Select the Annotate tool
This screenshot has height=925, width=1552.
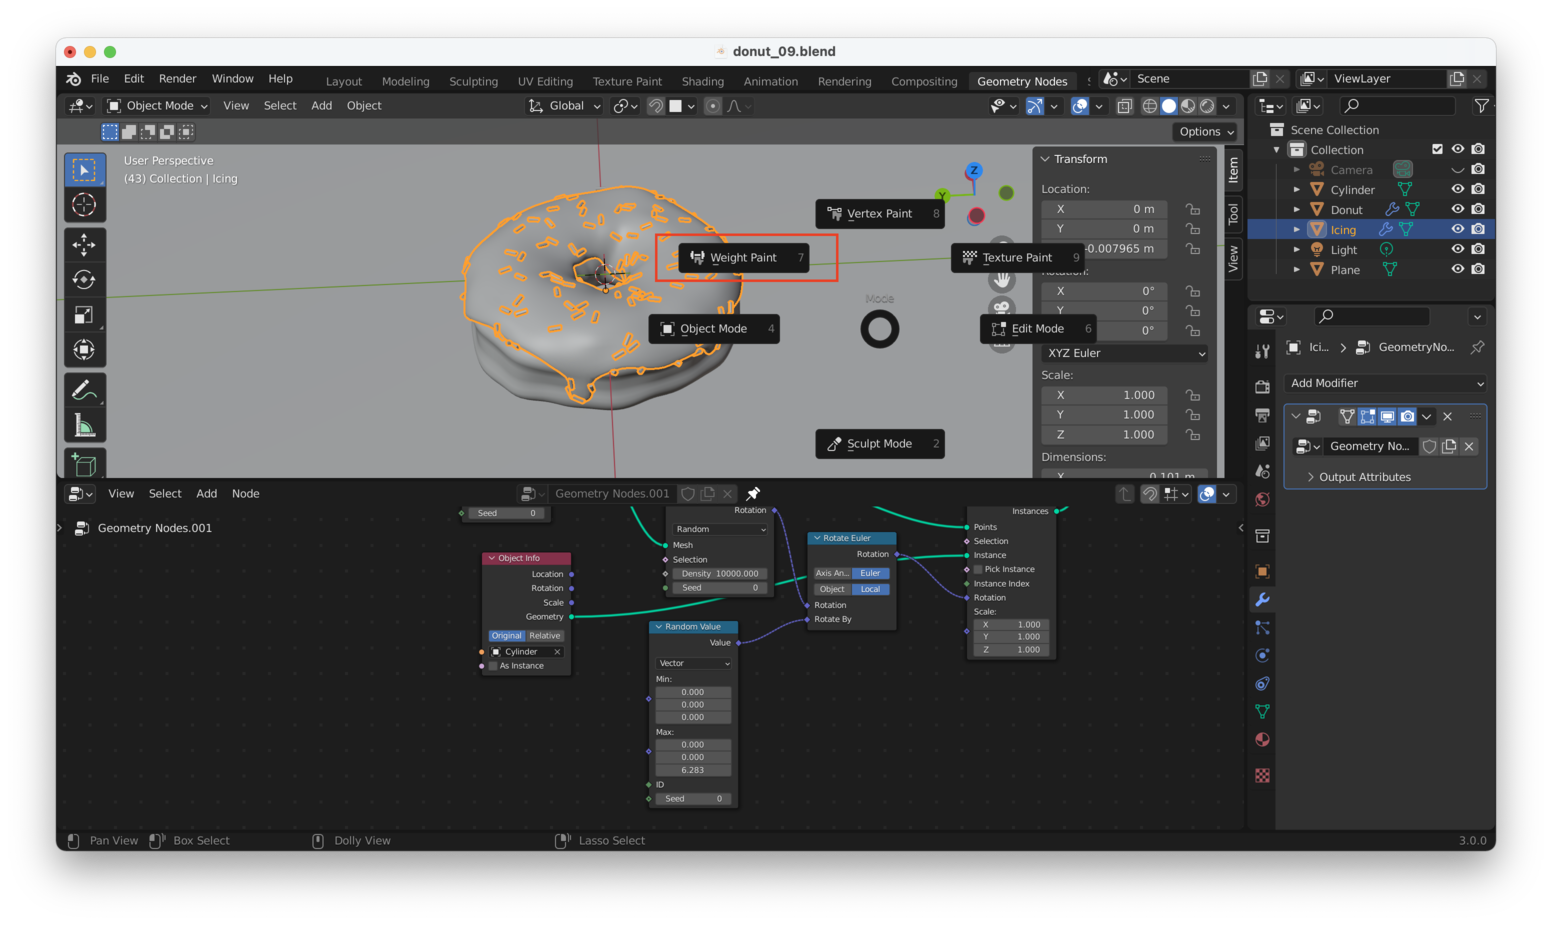pos(84,390)
